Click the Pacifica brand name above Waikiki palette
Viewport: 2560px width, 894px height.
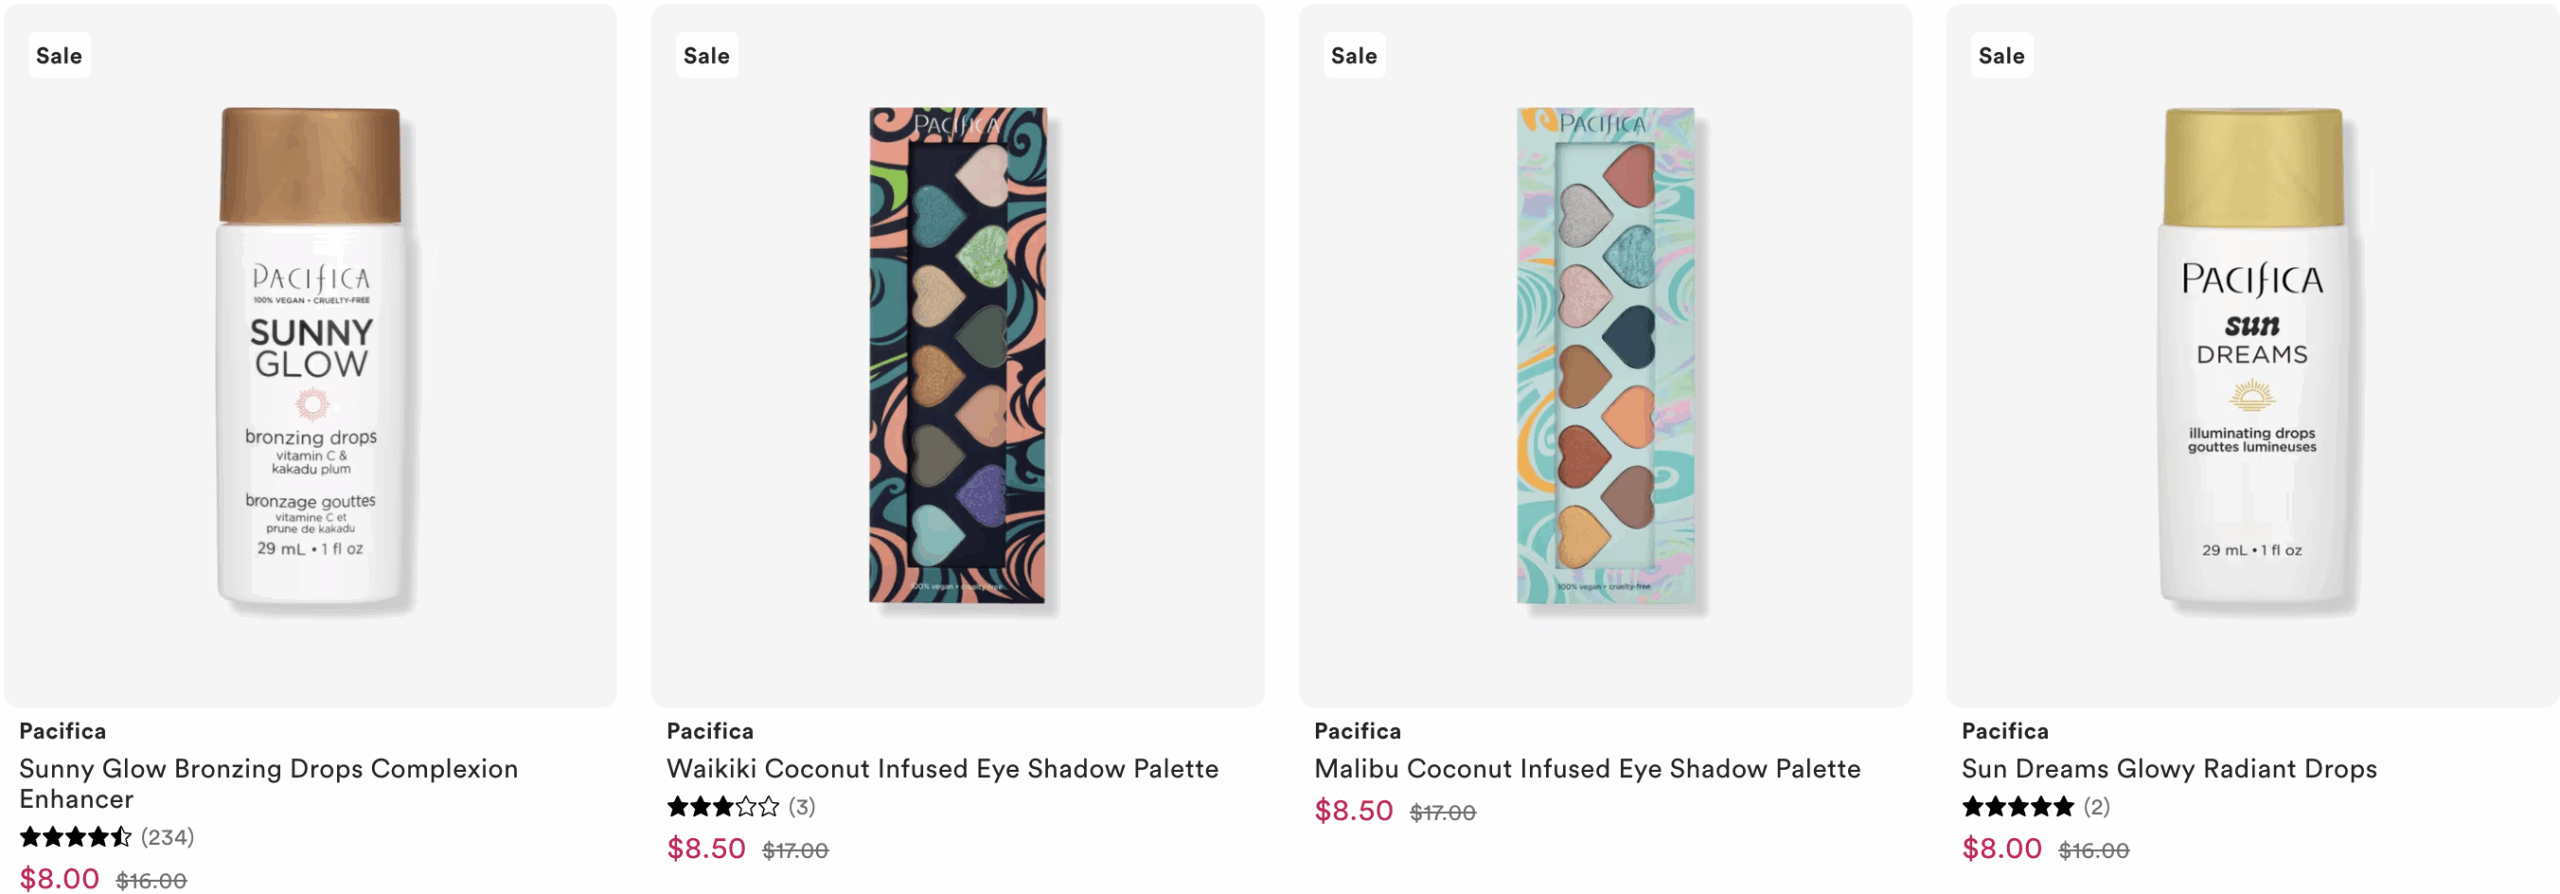[x=710, y=731]
